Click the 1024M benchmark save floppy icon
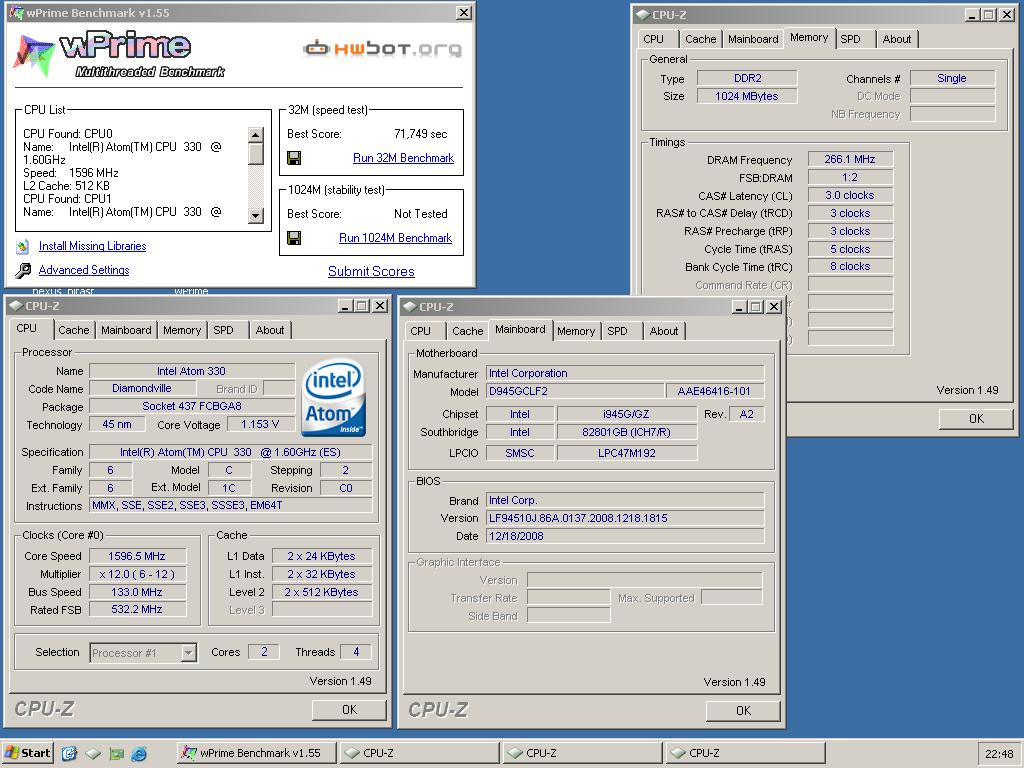This screenshot has width=1024, height=768. pyautogui.click(x=294, y=238)
